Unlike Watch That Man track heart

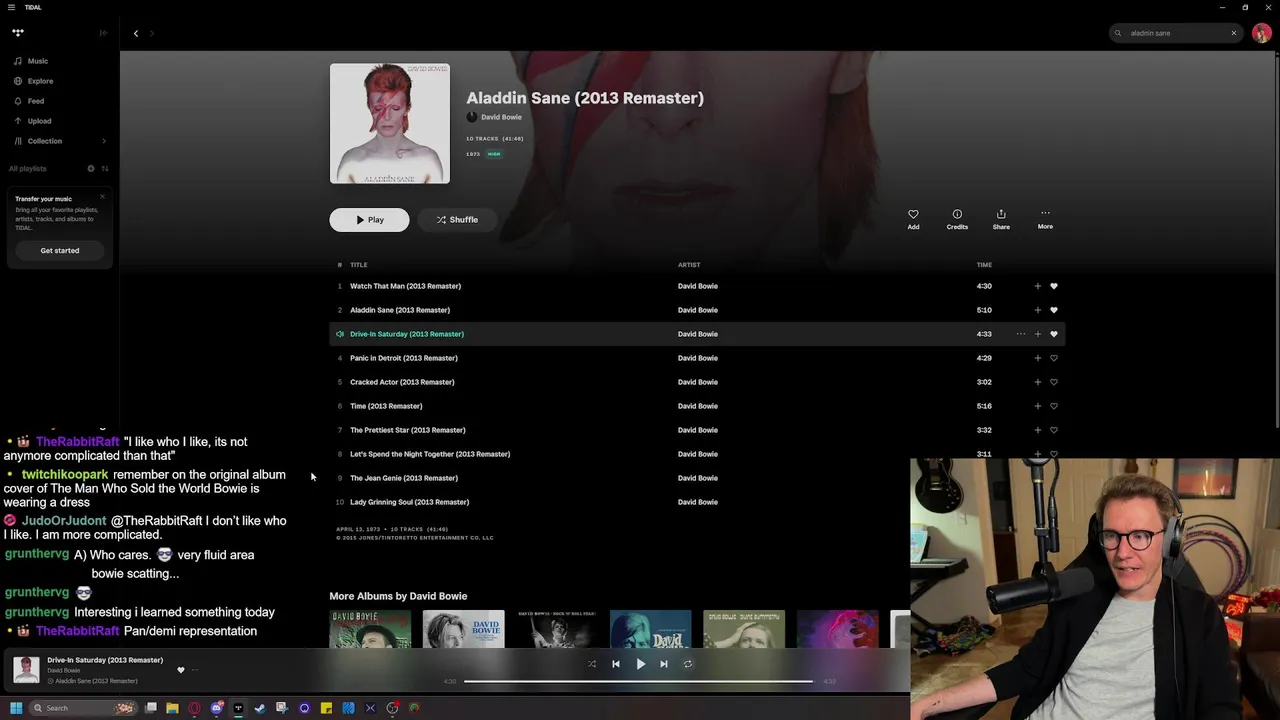(1053, 286)
